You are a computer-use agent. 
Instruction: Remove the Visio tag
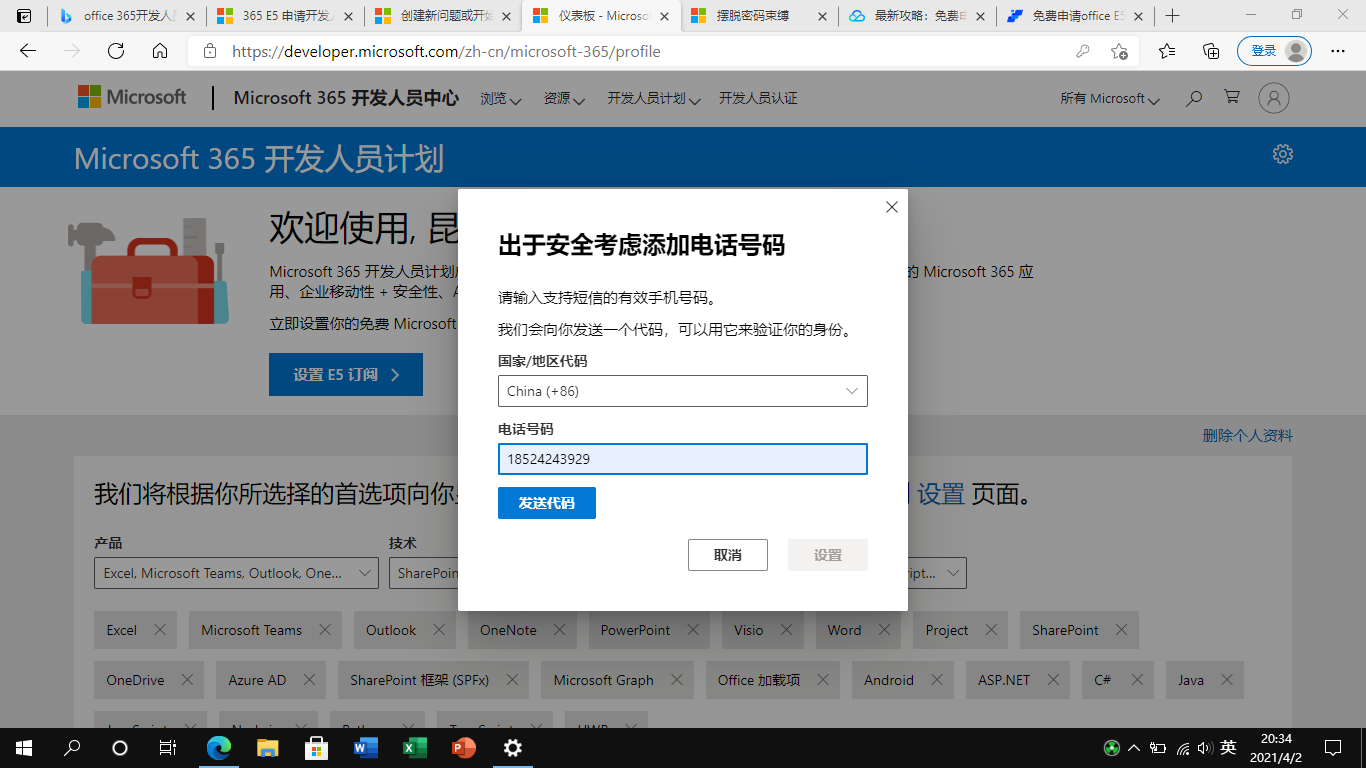tap(785, 630)
